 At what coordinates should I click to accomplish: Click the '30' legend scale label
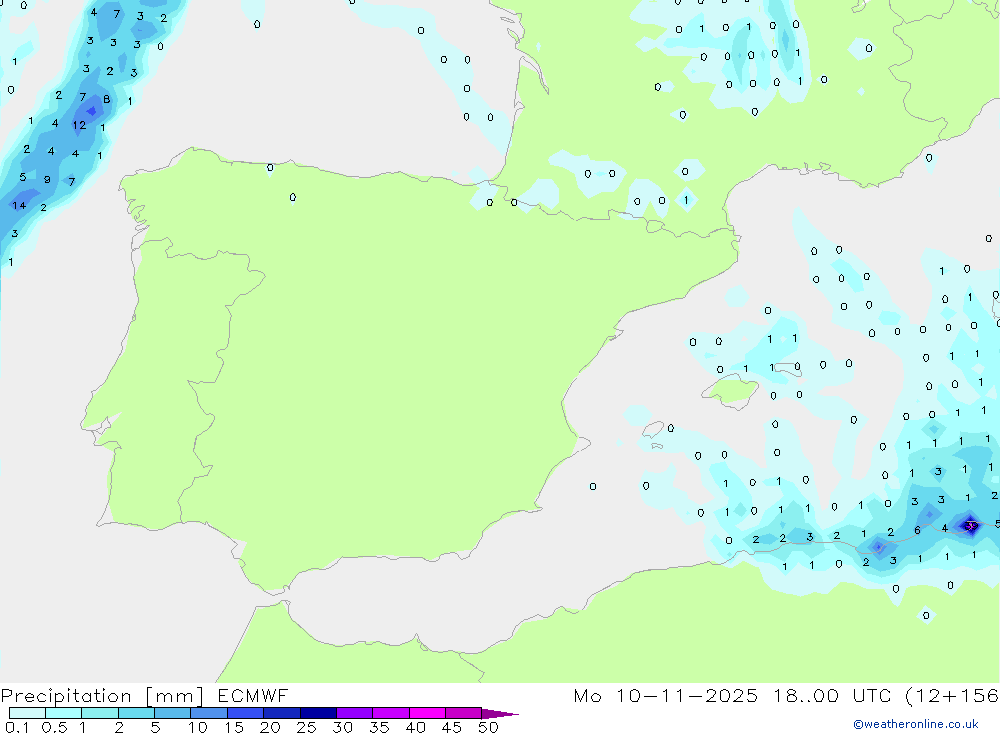click(342, 727)
